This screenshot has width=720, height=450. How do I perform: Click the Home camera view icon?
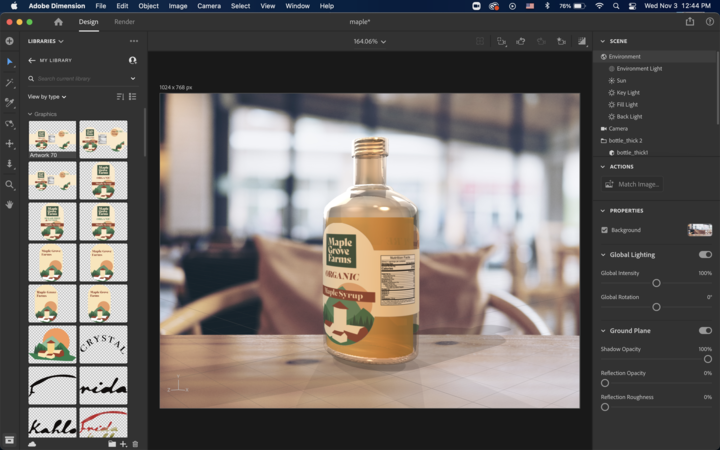point(561,41)
